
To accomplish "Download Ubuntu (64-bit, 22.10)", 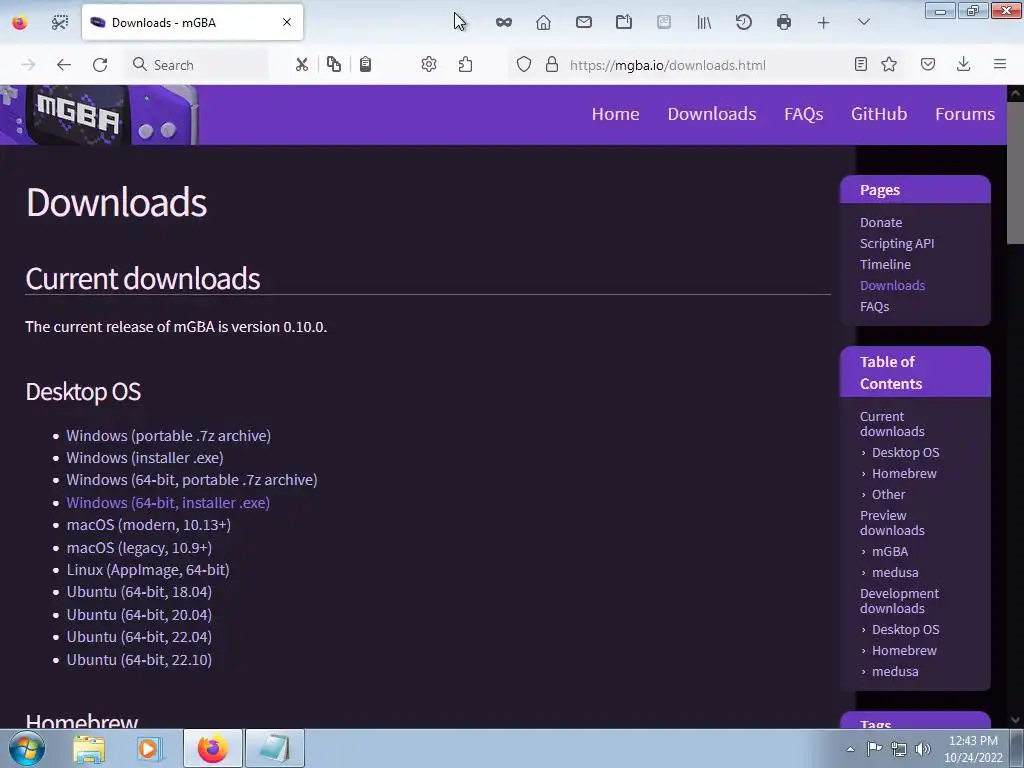I will click(x=139, y=660).
